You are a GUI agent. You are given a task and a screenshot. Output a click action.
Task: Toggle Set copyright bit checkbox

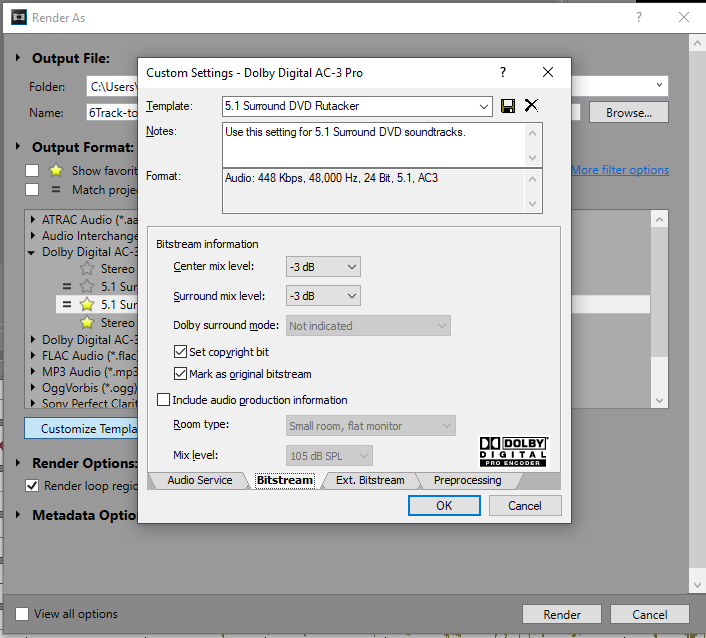pos(180,352)
